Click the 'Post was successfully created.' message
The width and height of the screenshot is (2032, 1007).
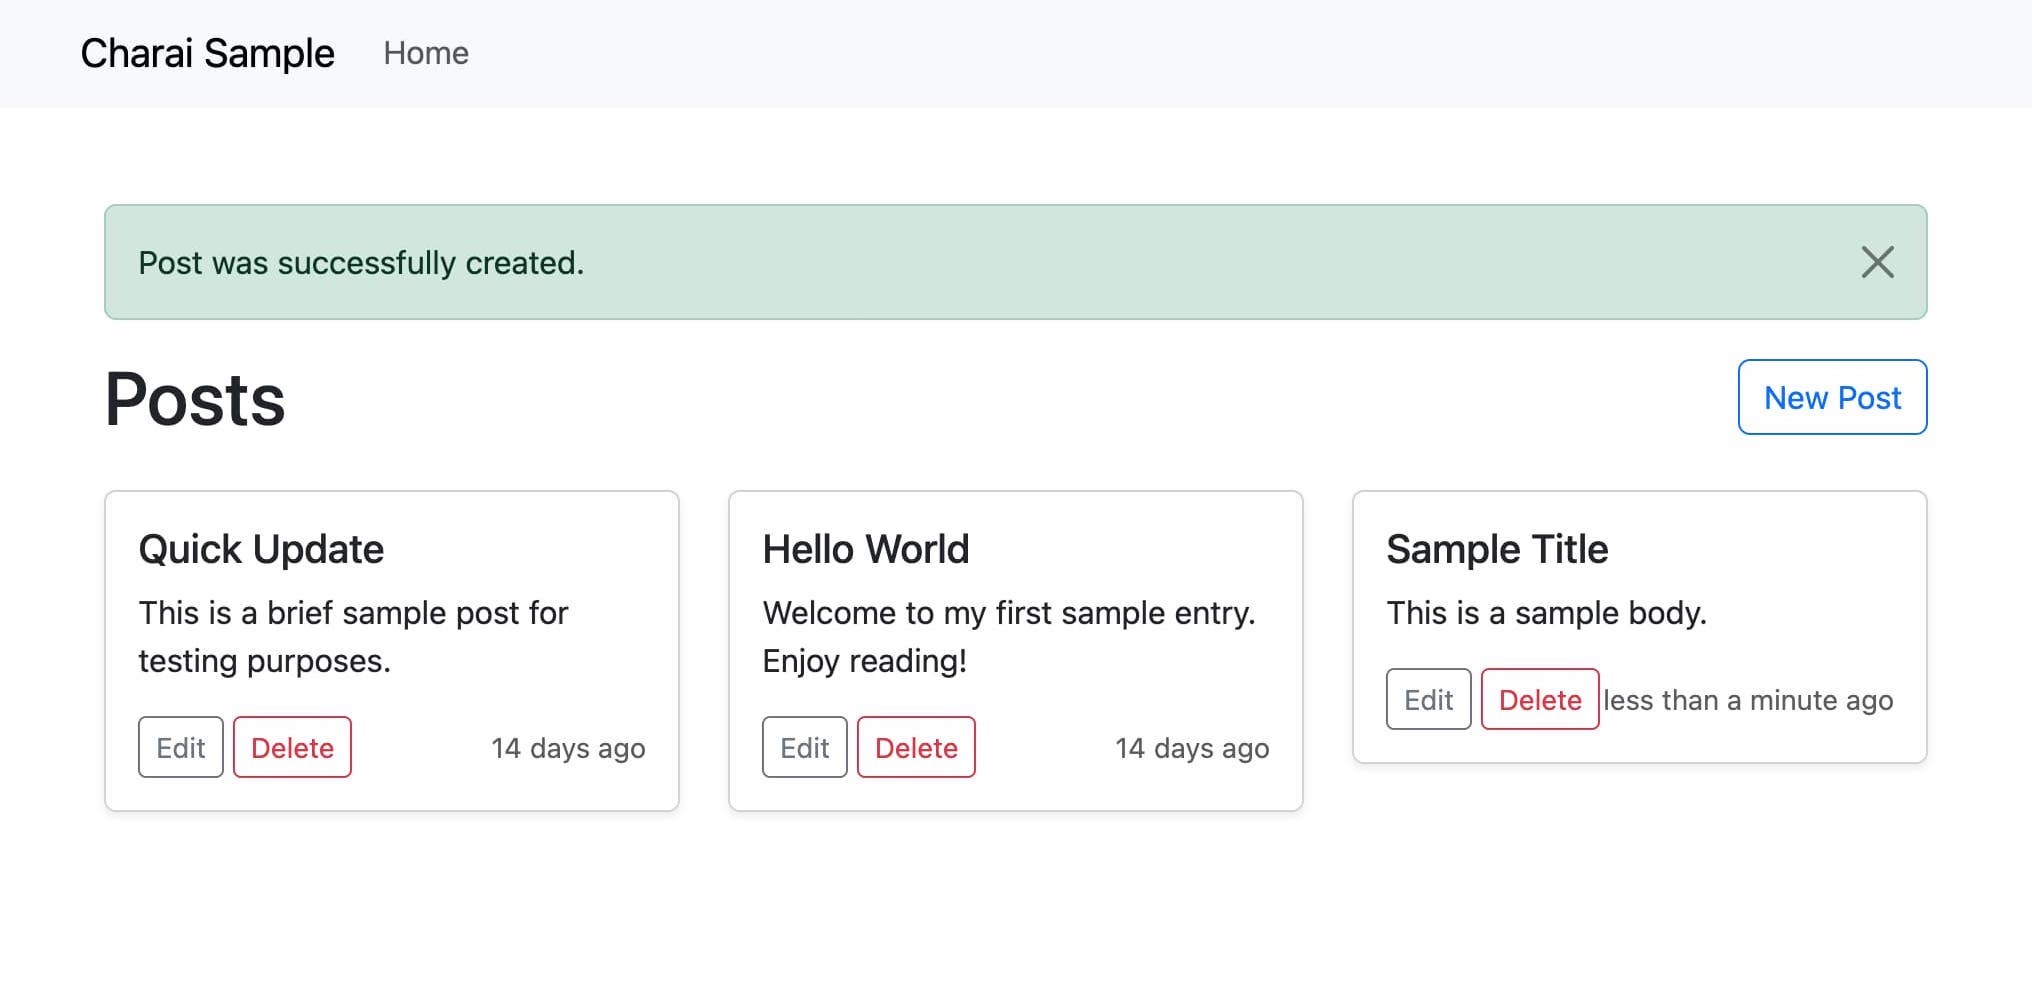[x=361, y=262]
